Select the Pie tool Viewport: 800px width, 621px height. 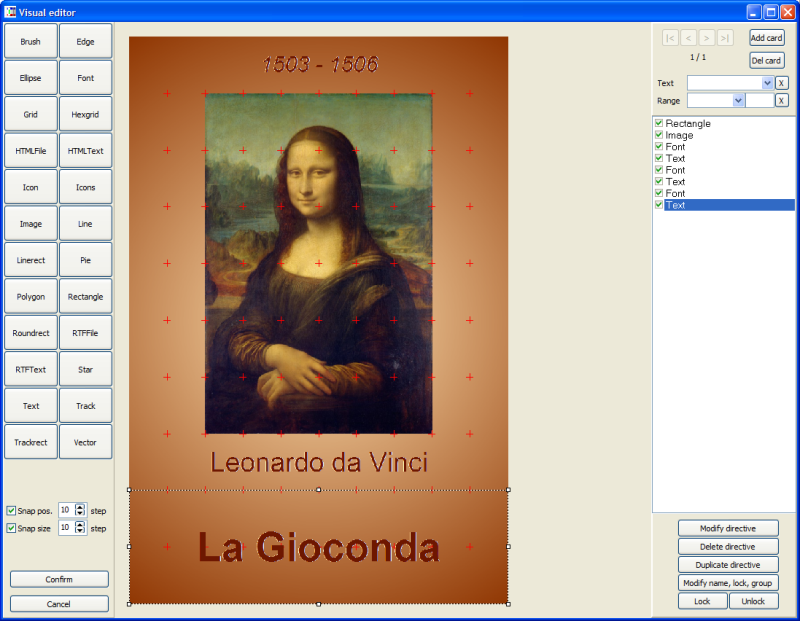pos(85,260)
